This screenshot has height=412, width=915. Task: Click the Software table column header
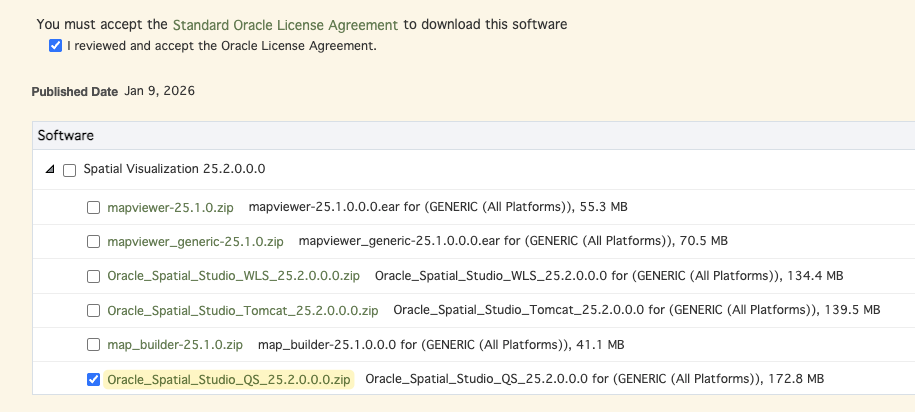[x=66, y=135]
